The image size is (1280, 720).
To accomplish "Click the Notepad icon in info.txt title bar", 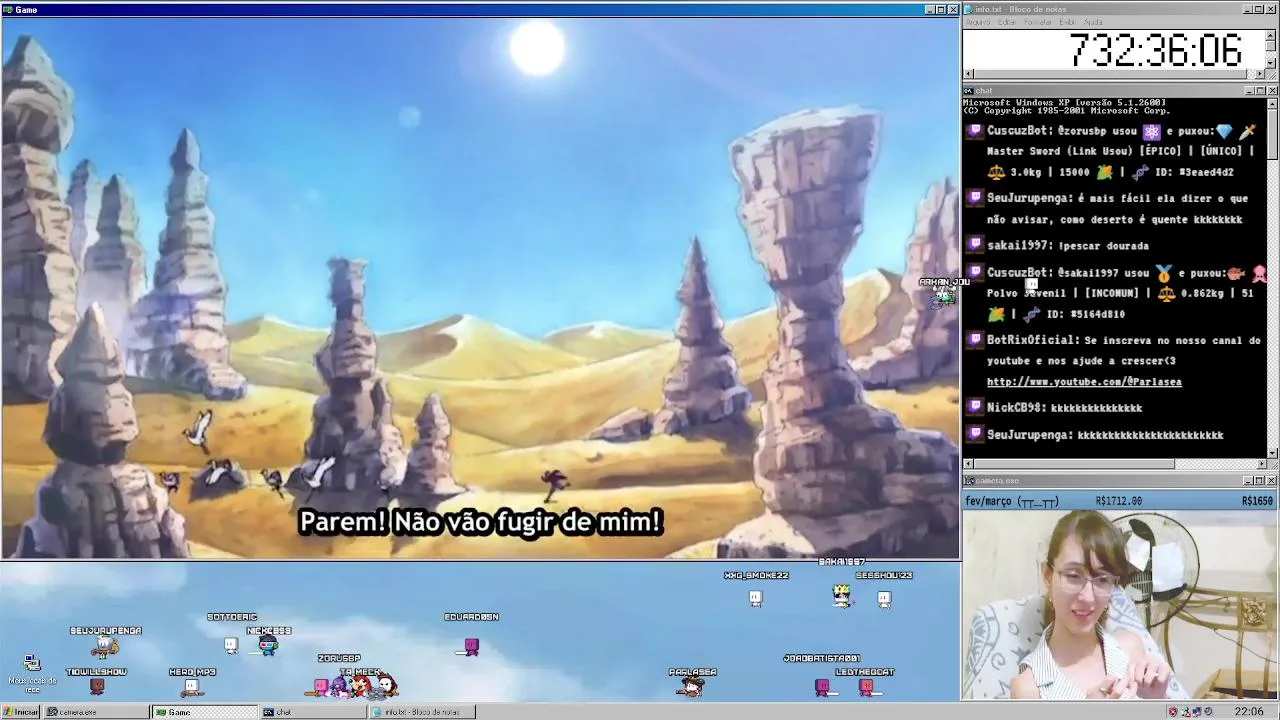I will [969, 9].
